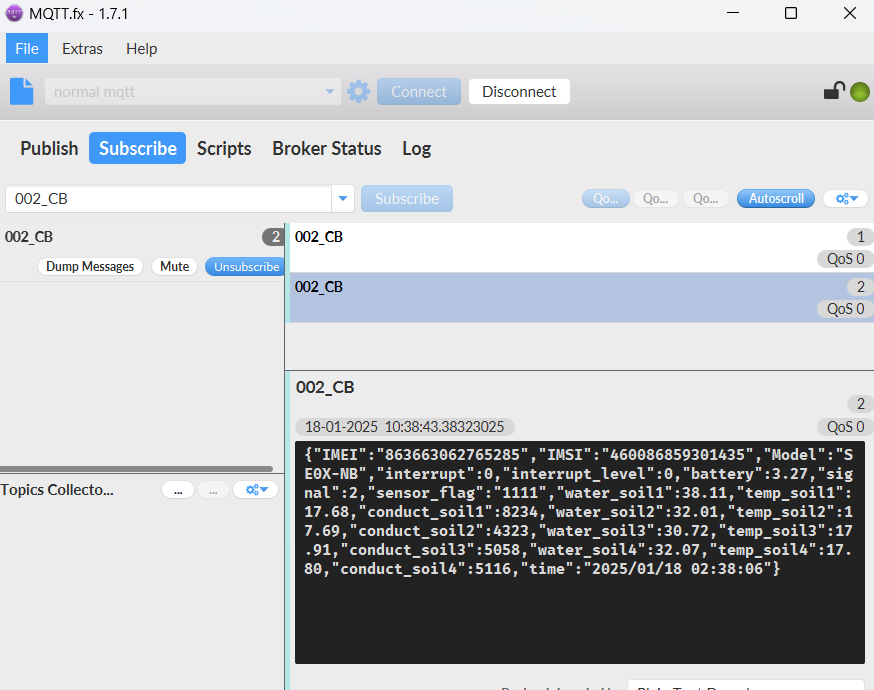This screenshot has width=874, height=690.
Task: Toggle the Autoscroll button
Action: [775, 198]
